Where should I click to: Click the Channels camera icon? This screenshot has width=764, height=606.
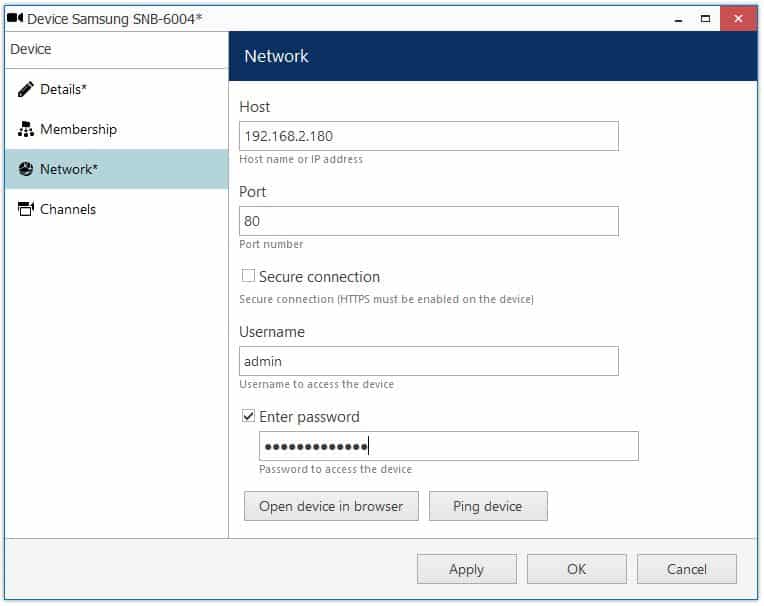coord(26,209)
